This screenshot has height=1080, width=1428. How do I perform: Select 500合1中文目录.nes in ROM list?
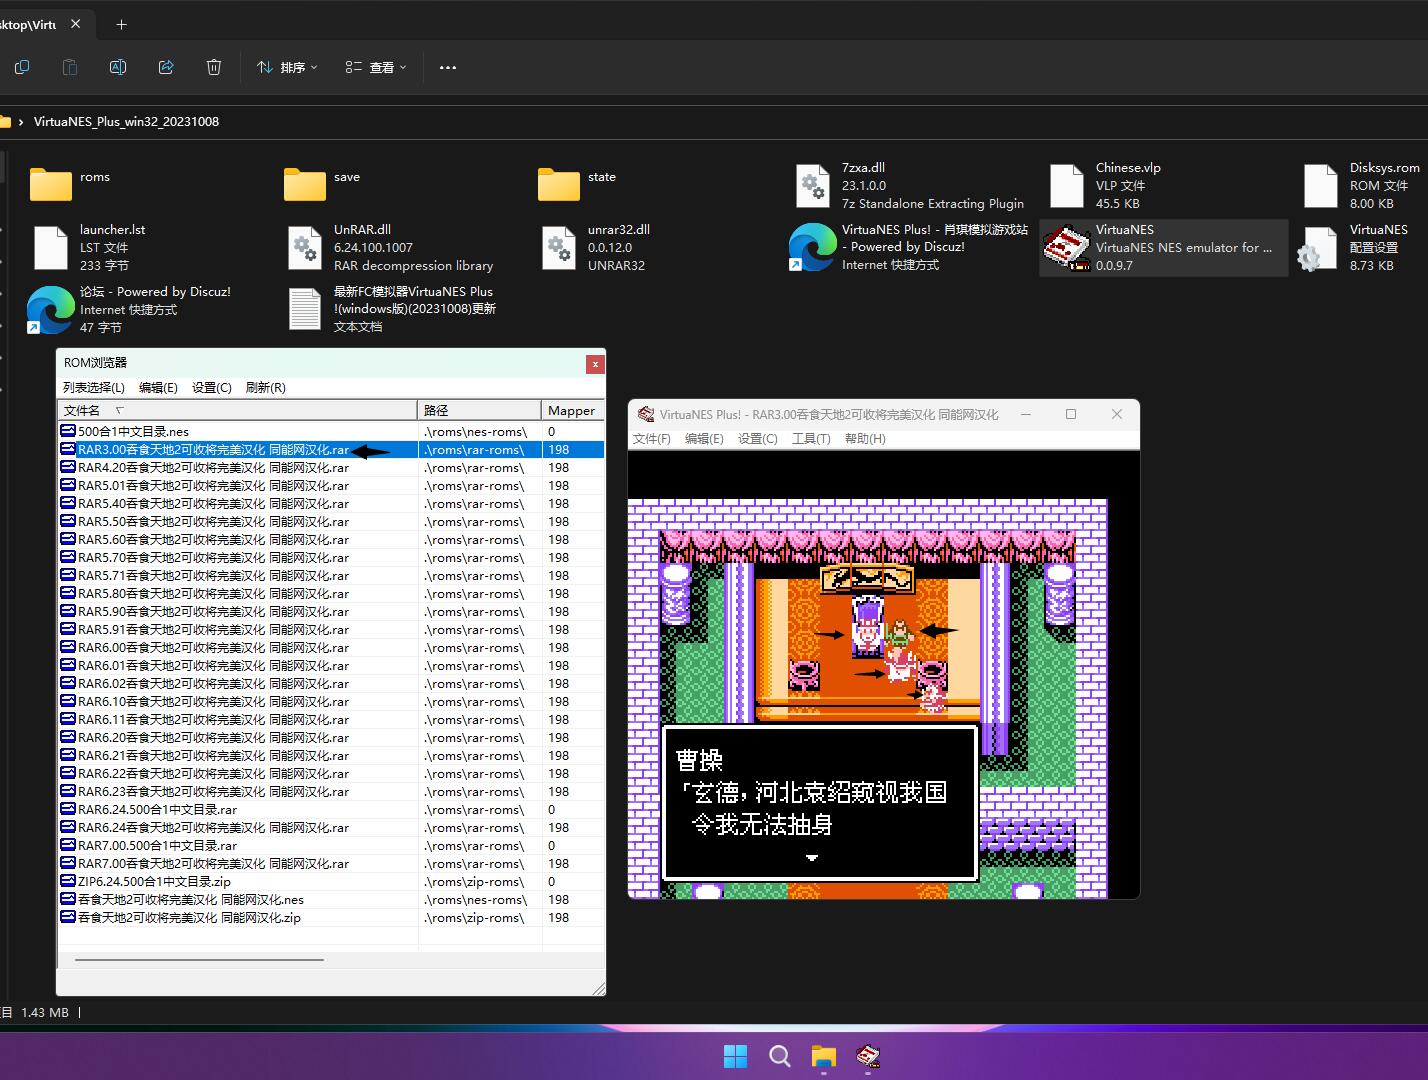[x=331, y=431]
